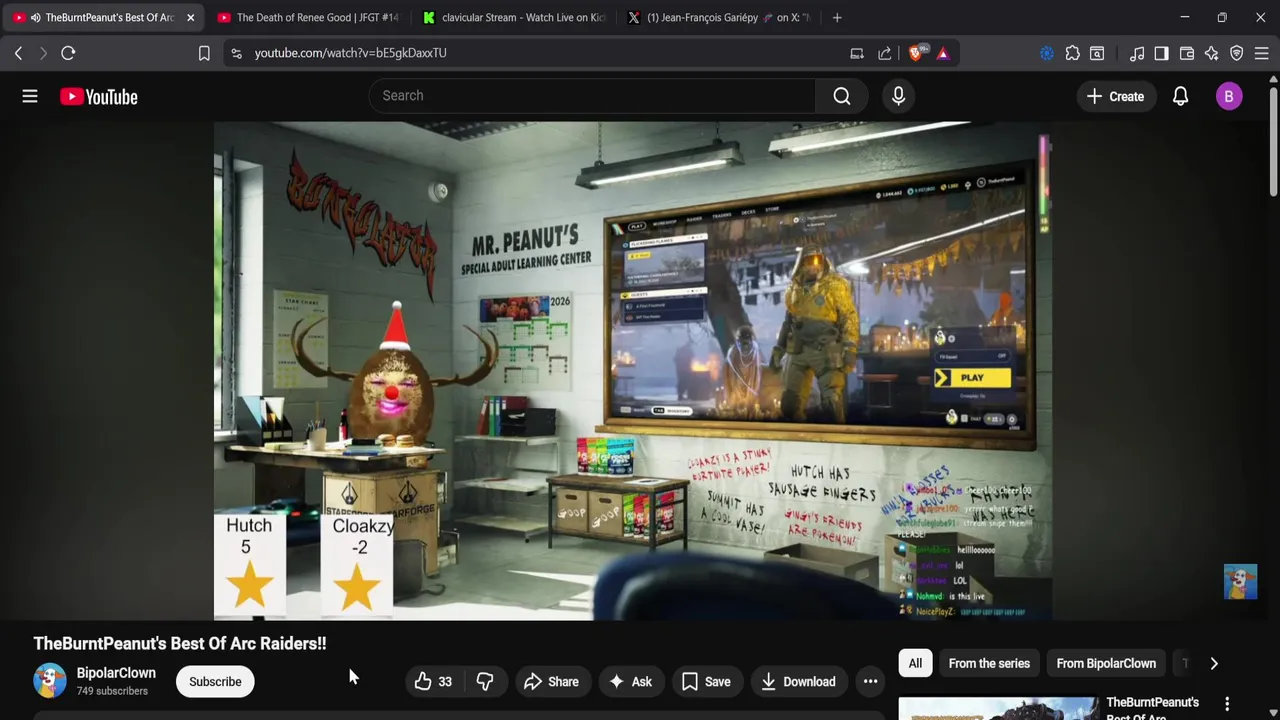Image resolution: width=1280 pixels, height=720 pixels.
Task: Switch to clavicular Stream Kick tab
Action: 513,17
